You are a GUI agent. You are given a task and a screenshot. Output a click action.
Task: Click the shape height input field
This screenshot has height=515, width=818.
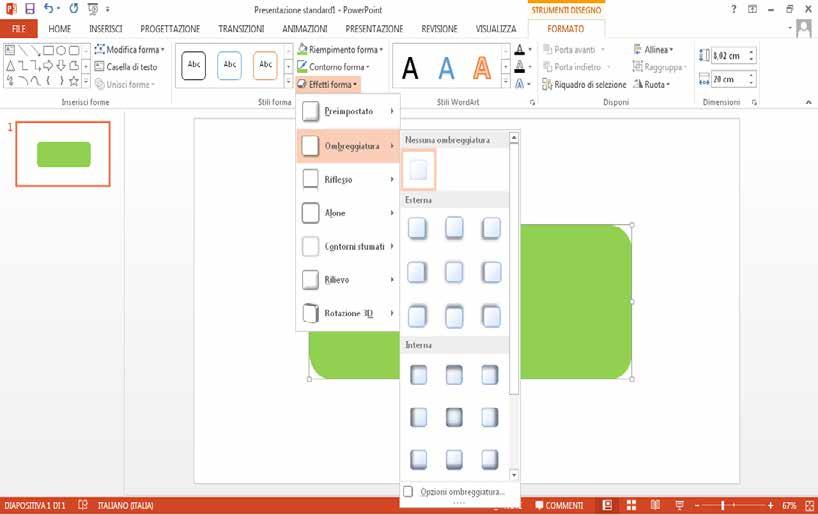[x=730, y=55]
